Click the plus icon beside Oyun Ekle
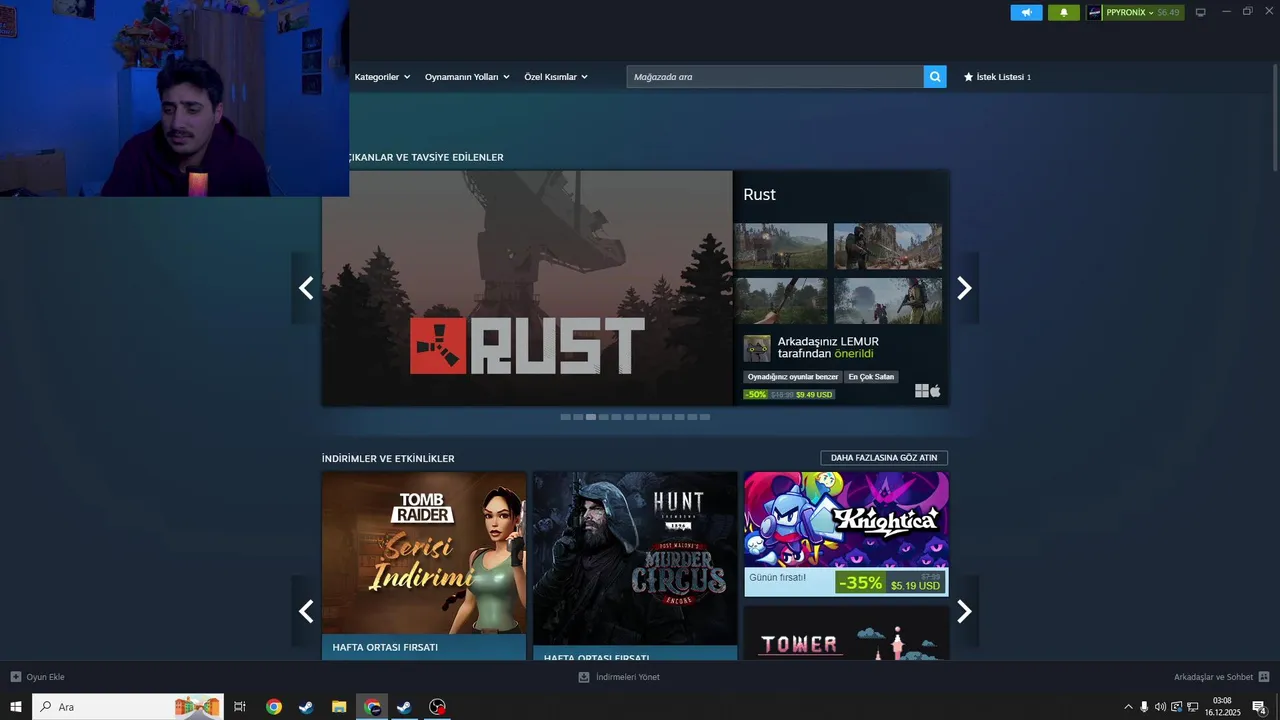1280x720 pixels. pyautogui.click(x=16, y=677)
